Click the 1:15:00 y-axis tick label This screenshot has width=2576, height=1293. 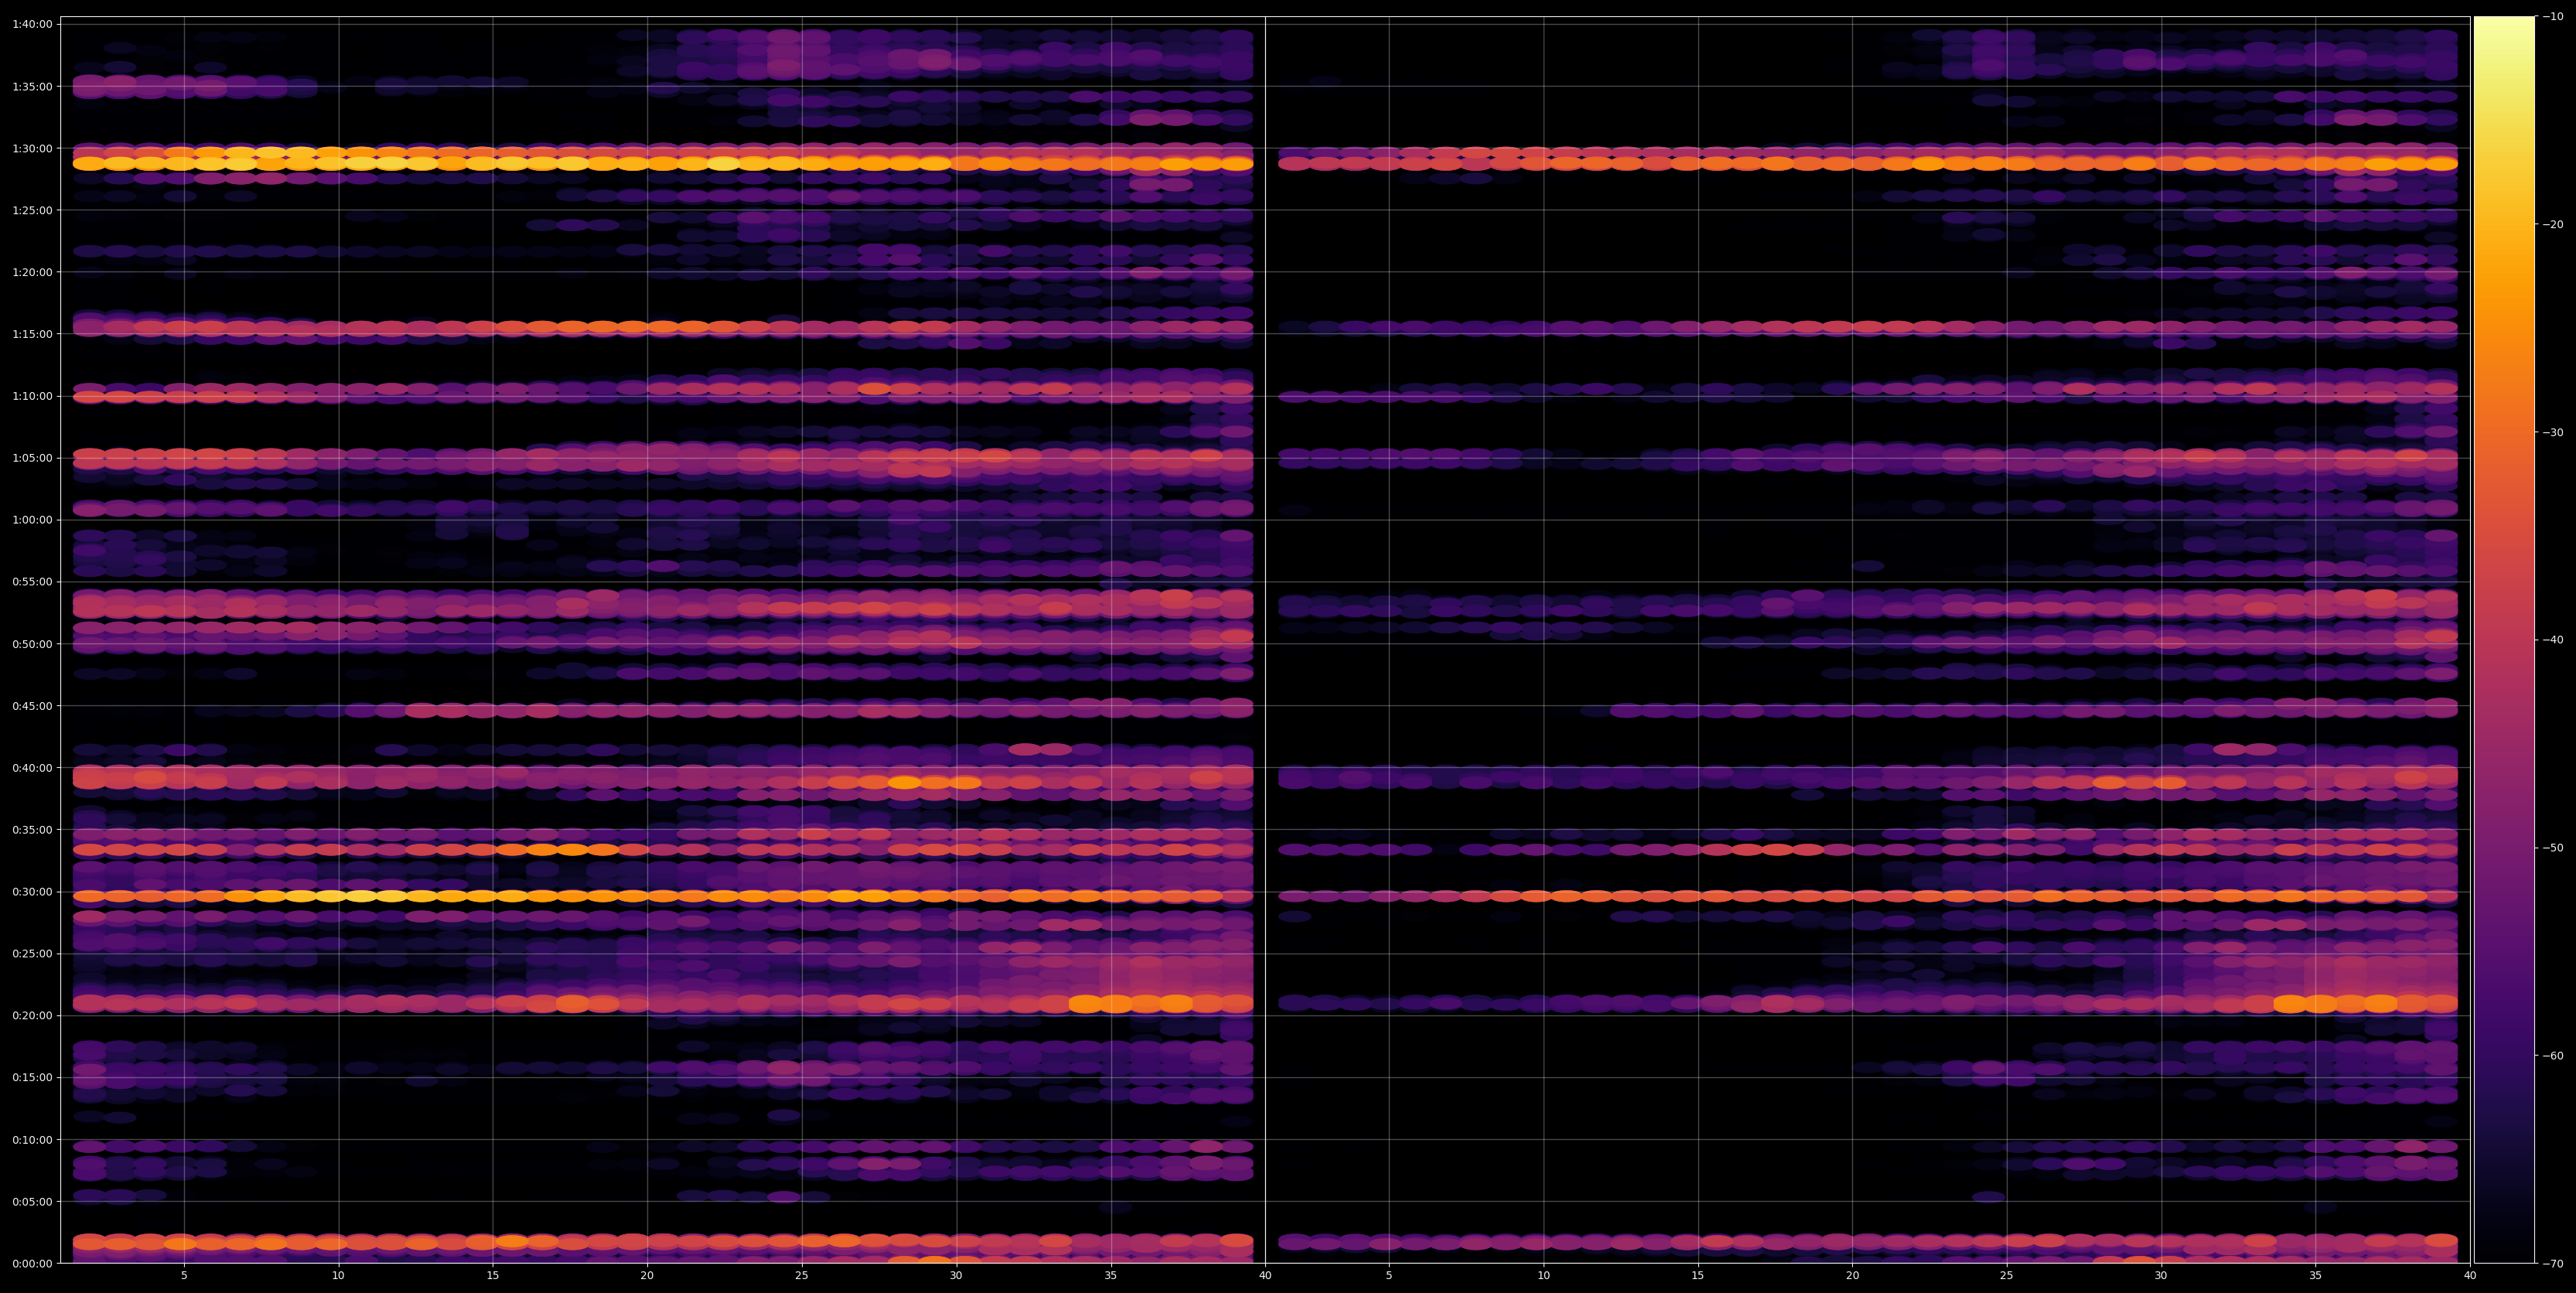point(32,334)
